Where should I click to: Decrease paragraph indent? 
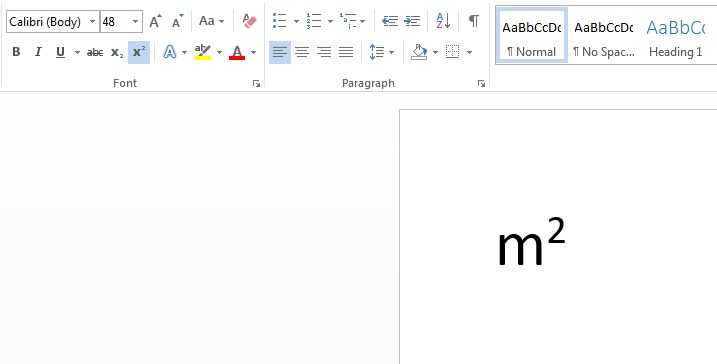(x=390, y=21)
